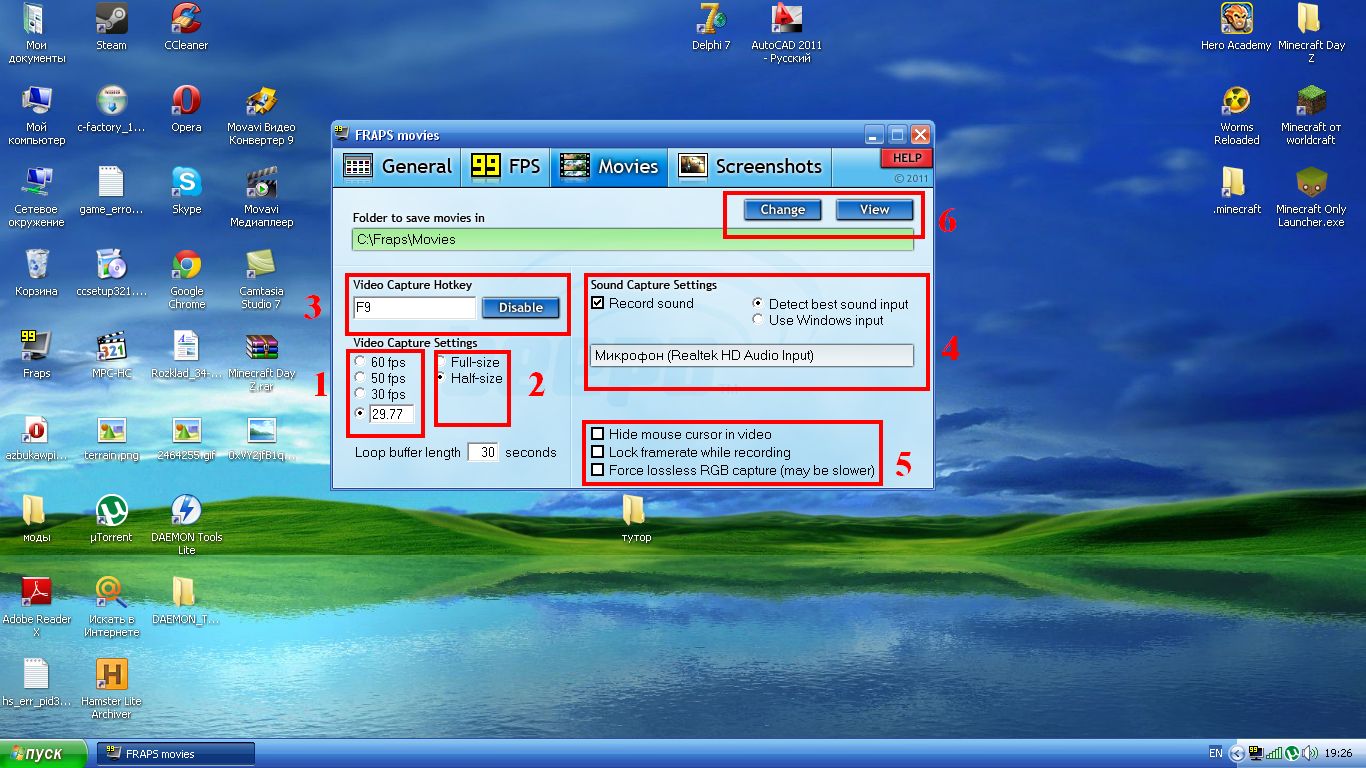Open the FPS tab
This screenshot has height=768, width=1366.
tap(506, 166)
